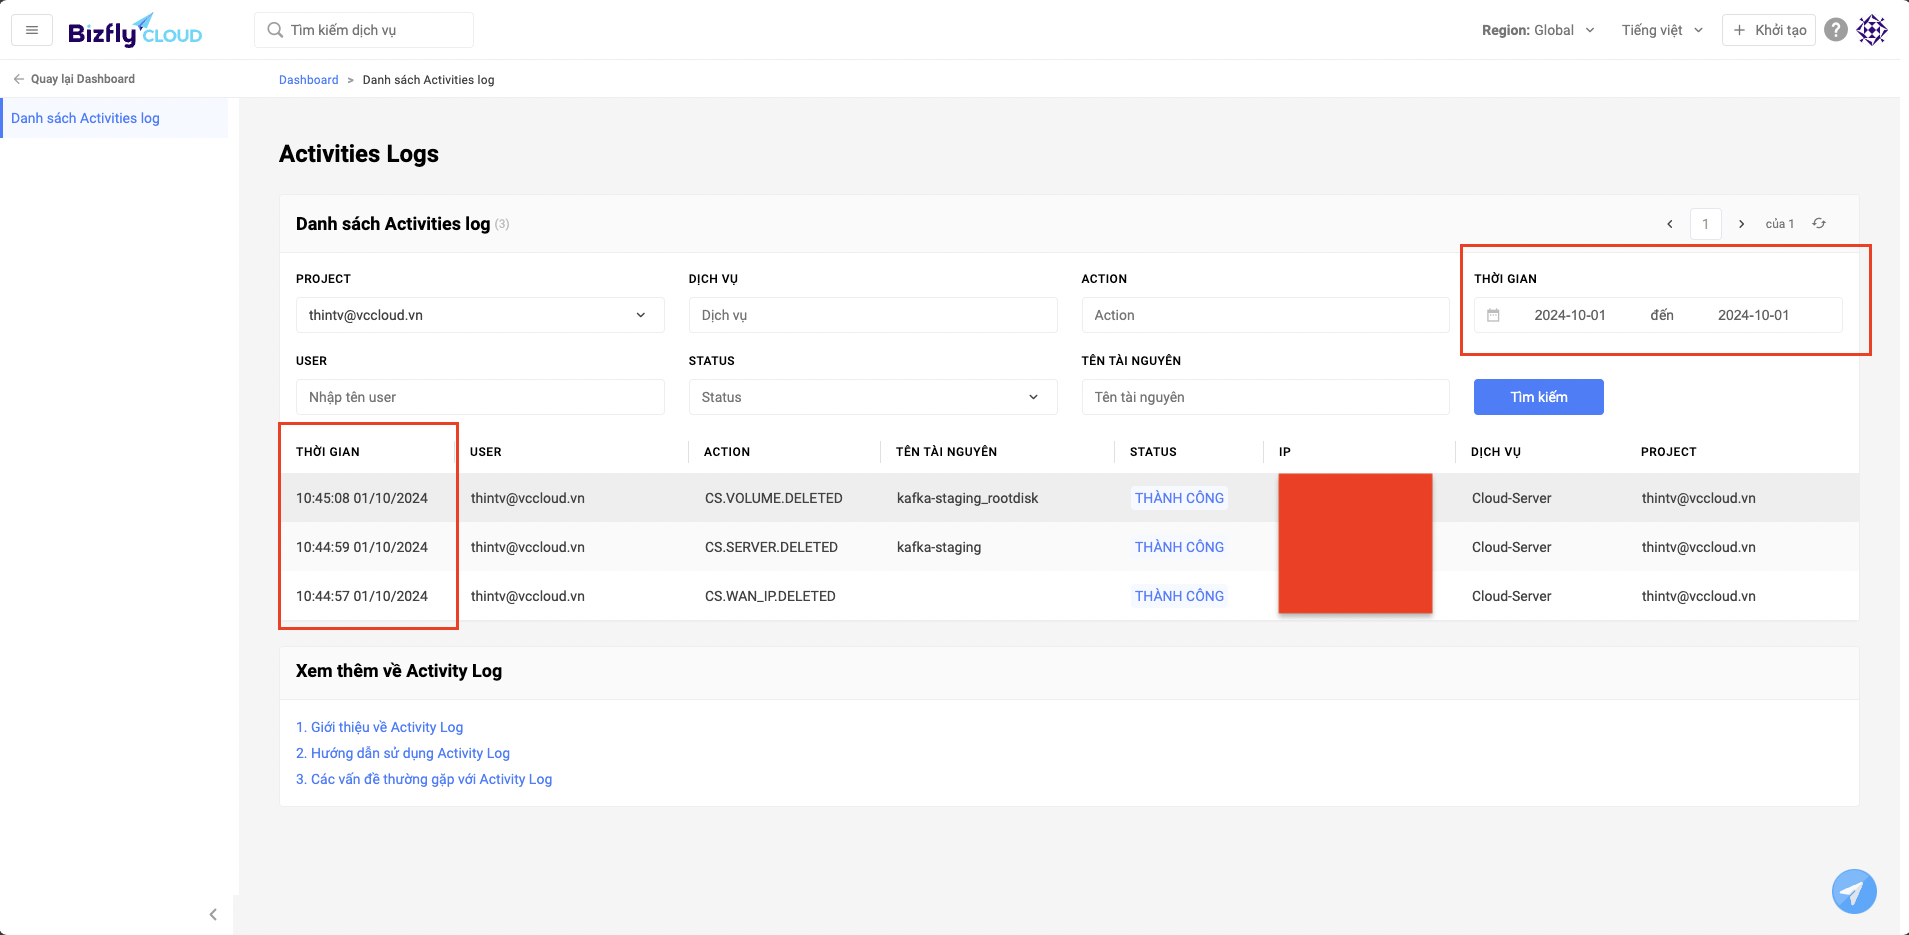Change language from Tiếng việt dropdown
The image size is (1909, 935).
pyautogui.click(x=1661, y=30)
